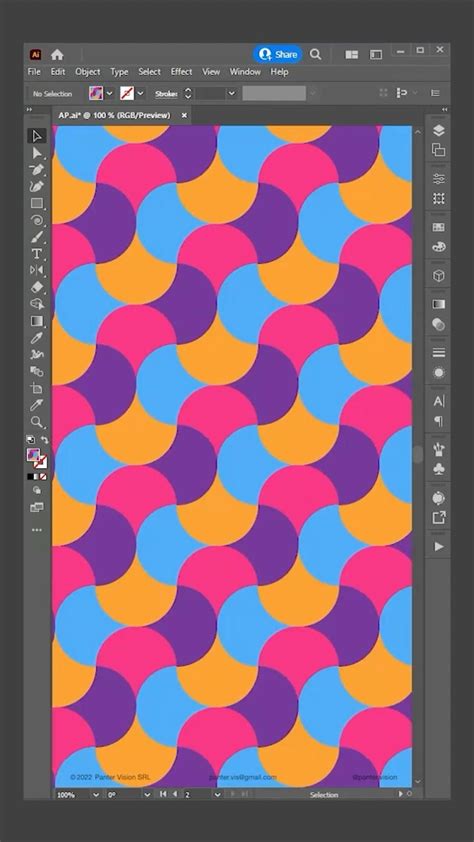Screen dimensions: 474x842
Task: Select the Shape Builder tool
Action: (37, 304)
